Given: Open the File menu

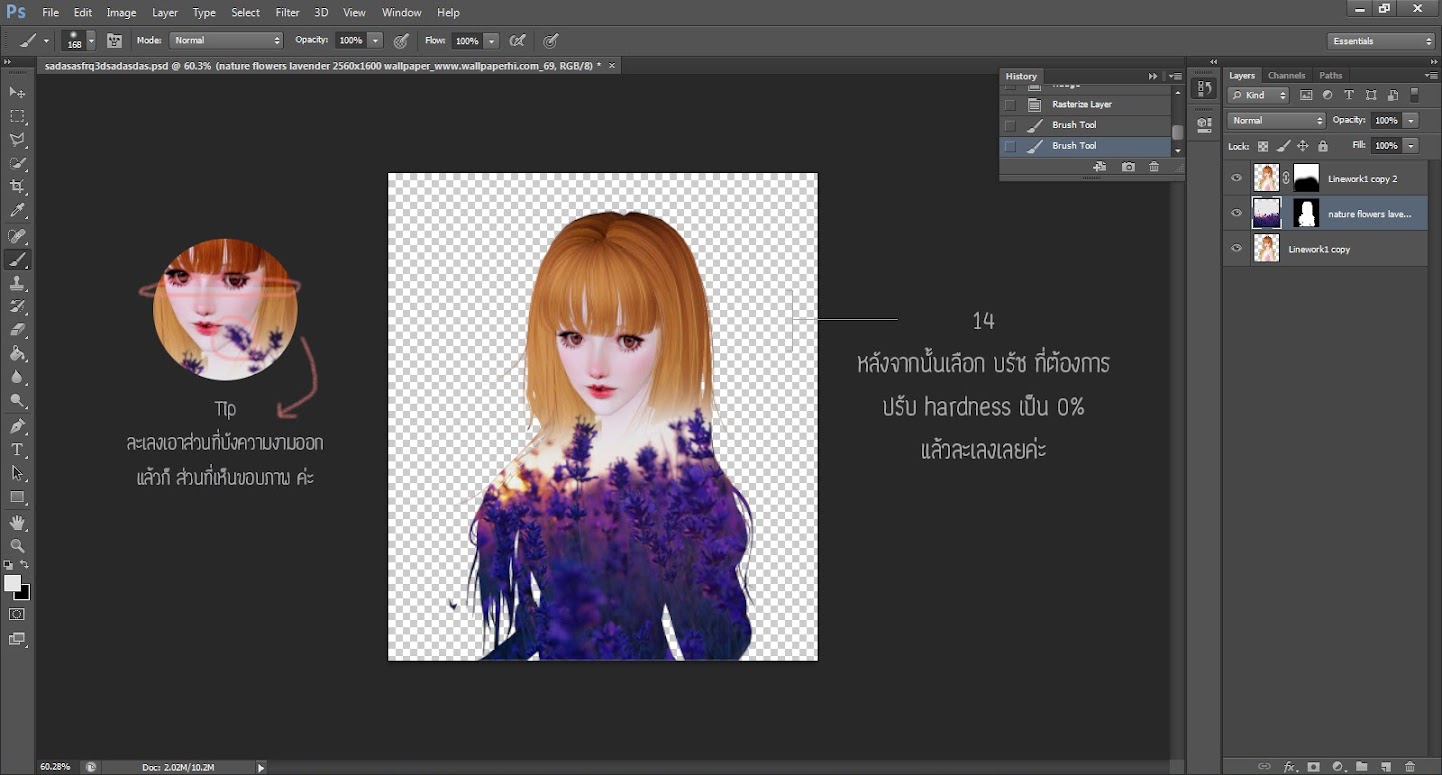Looking at the screenshot, I should (50, 12).
